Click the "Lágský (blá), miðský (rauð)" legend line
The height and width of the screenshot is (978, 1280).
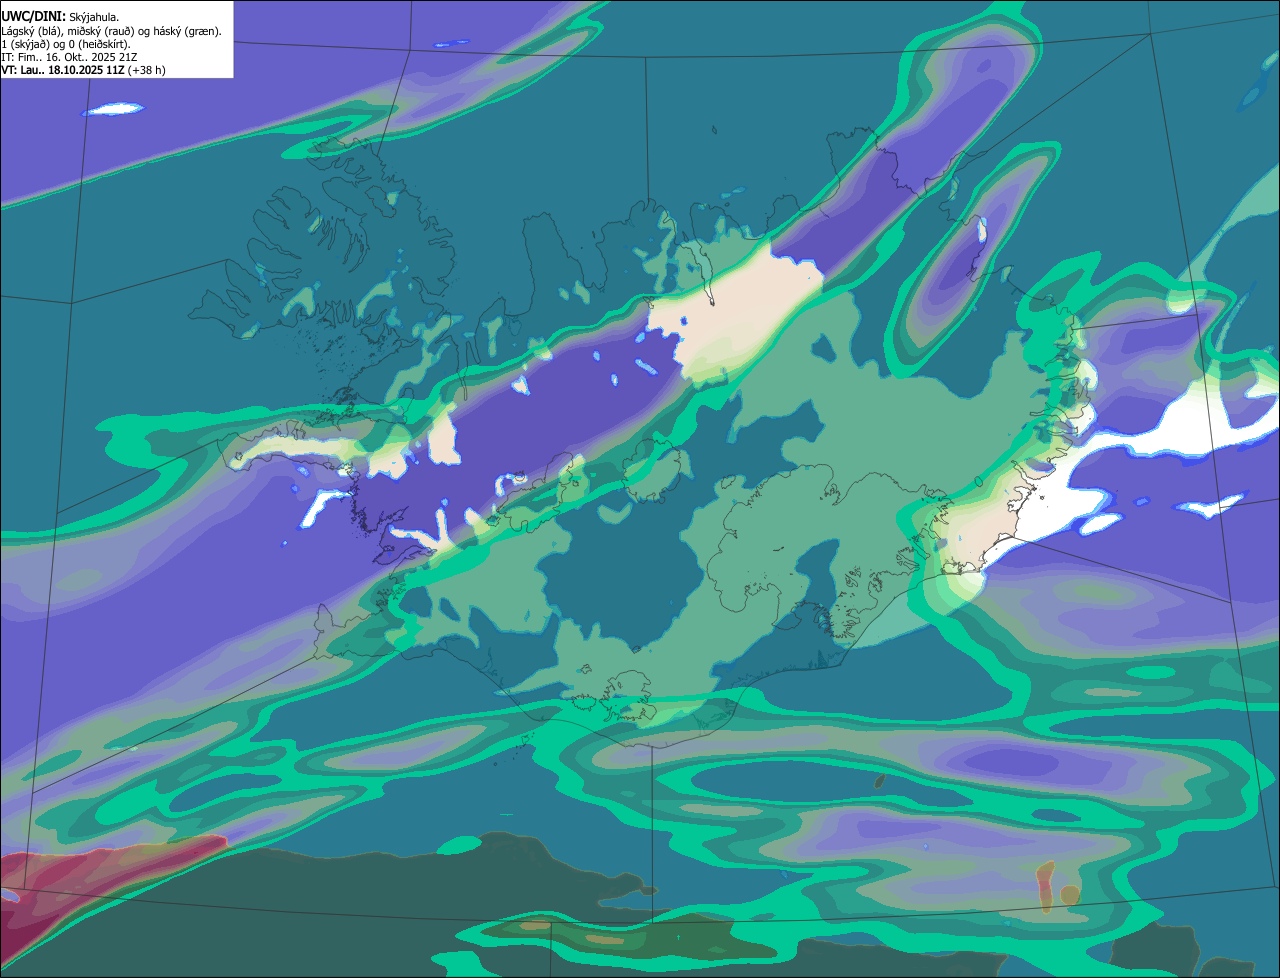(111, 31)
